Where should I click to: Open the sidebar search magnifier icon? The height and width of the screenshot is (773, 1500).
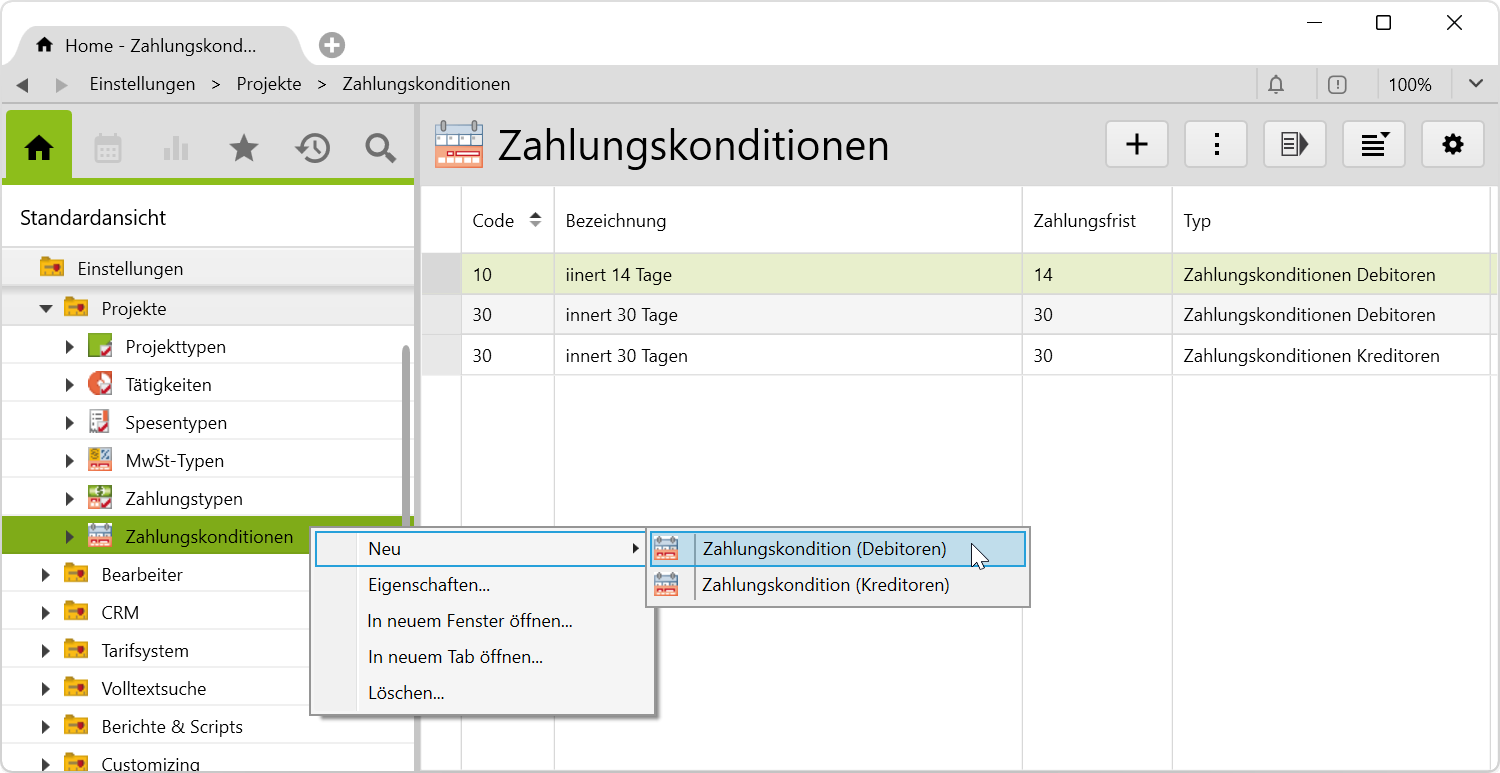tap(380, 148)
